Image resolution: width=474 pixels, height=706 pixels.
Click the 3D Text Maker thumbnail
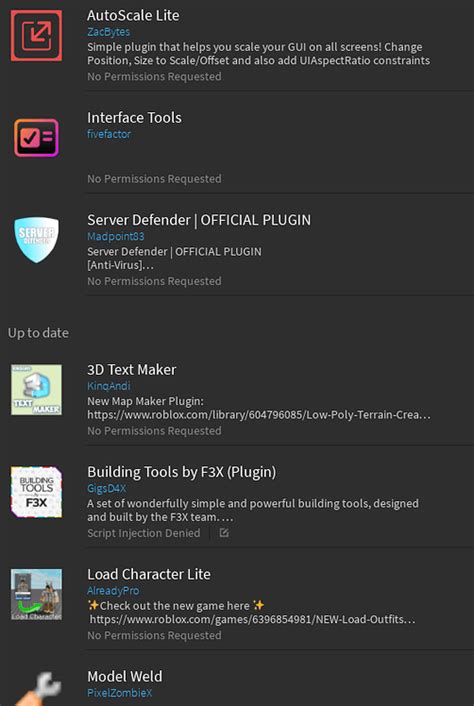point(36,389)
